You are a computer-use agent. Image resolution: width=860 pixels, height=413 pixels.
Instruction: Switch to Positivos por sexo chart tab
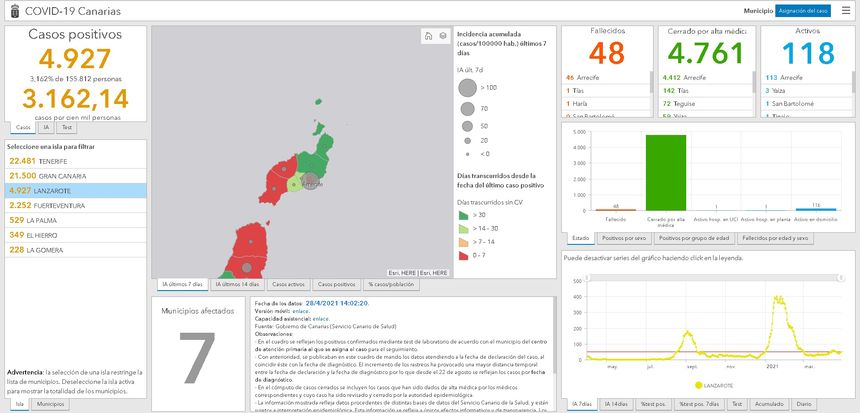click(626, 239)
